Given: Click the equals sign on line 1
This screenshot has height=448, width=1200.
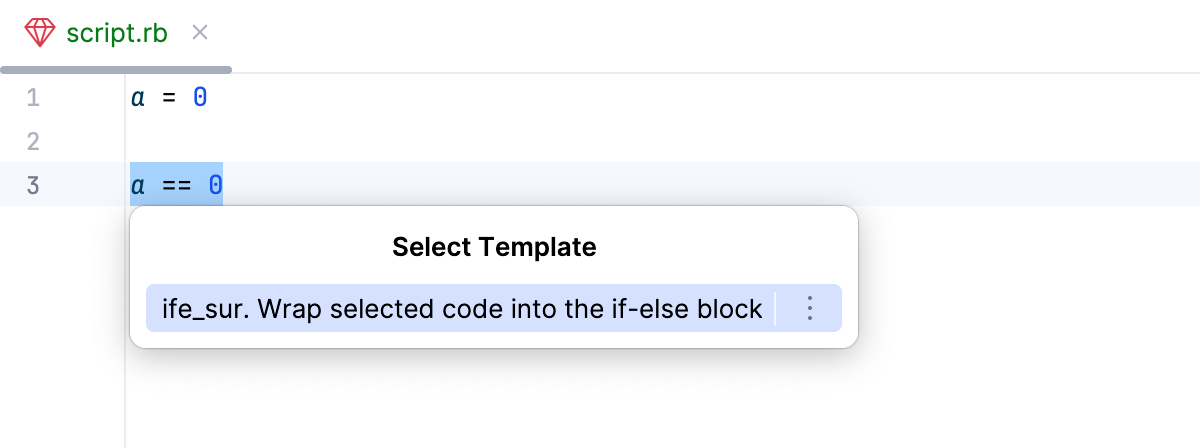Looking at the screenshot, I should (x=169, y=98).
